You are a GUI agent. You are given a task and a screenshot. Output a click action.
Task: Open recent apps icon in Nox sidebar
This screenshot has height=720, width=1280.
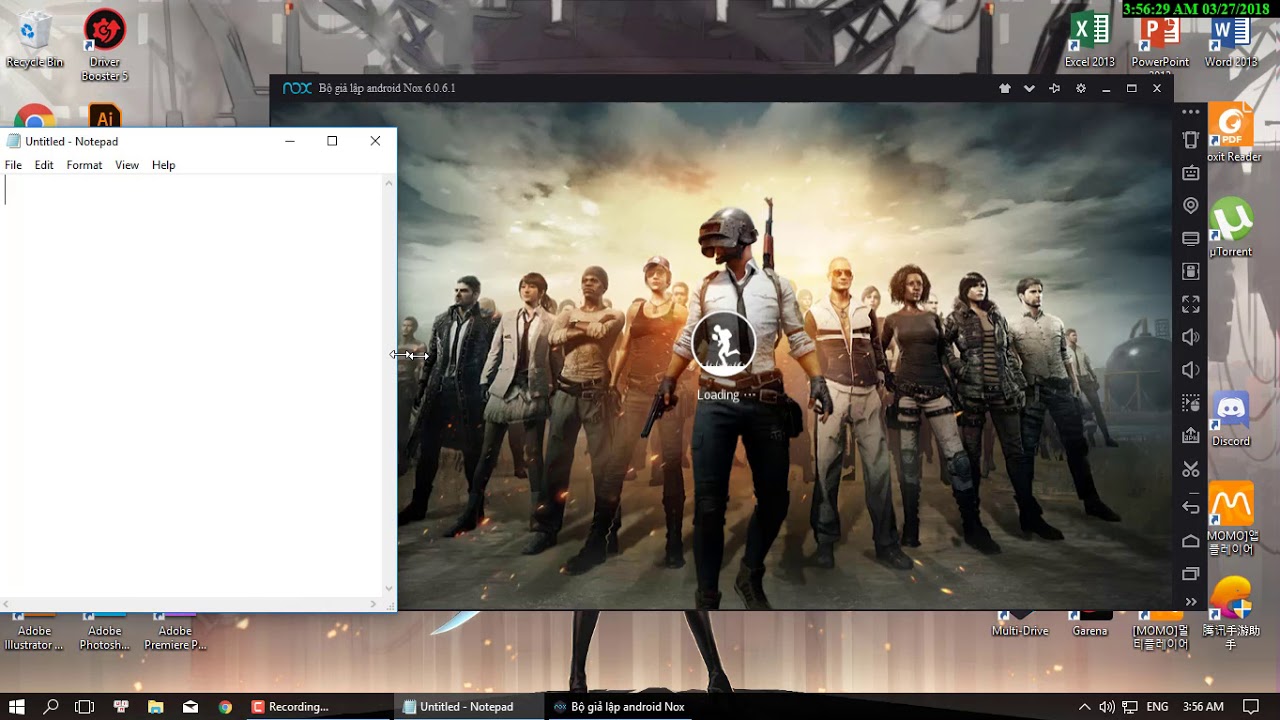pyautogui.click(x=1190, y=574)
